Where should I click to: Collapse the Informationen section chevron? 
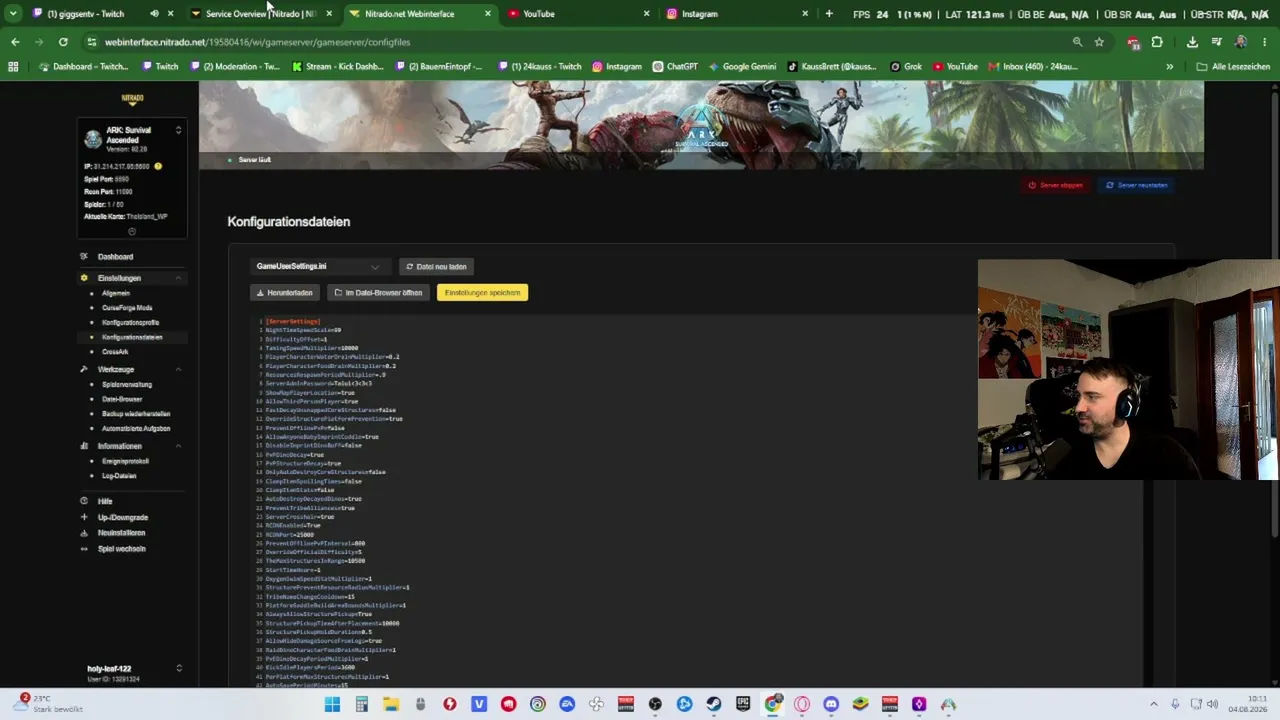(178, 446)
